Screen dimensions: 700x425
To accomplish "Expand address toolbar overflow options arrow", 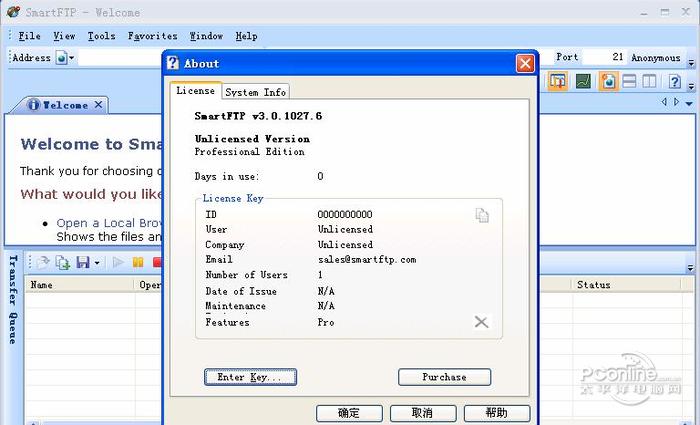I will [691, 63].
